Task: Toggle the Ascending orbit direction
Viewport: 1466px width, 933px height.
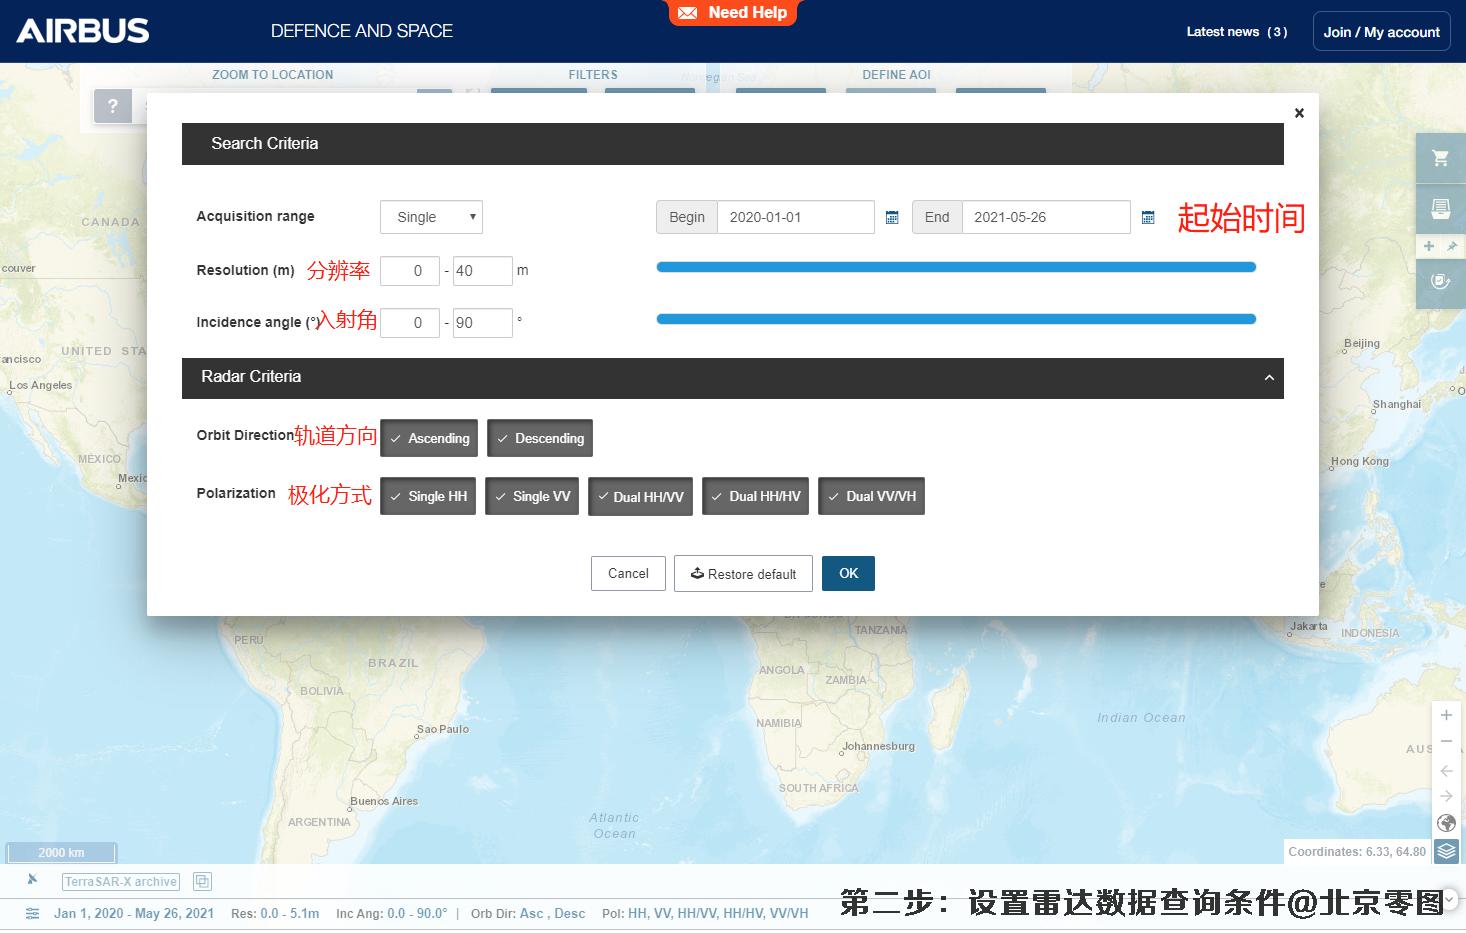Action: point(429,438)
